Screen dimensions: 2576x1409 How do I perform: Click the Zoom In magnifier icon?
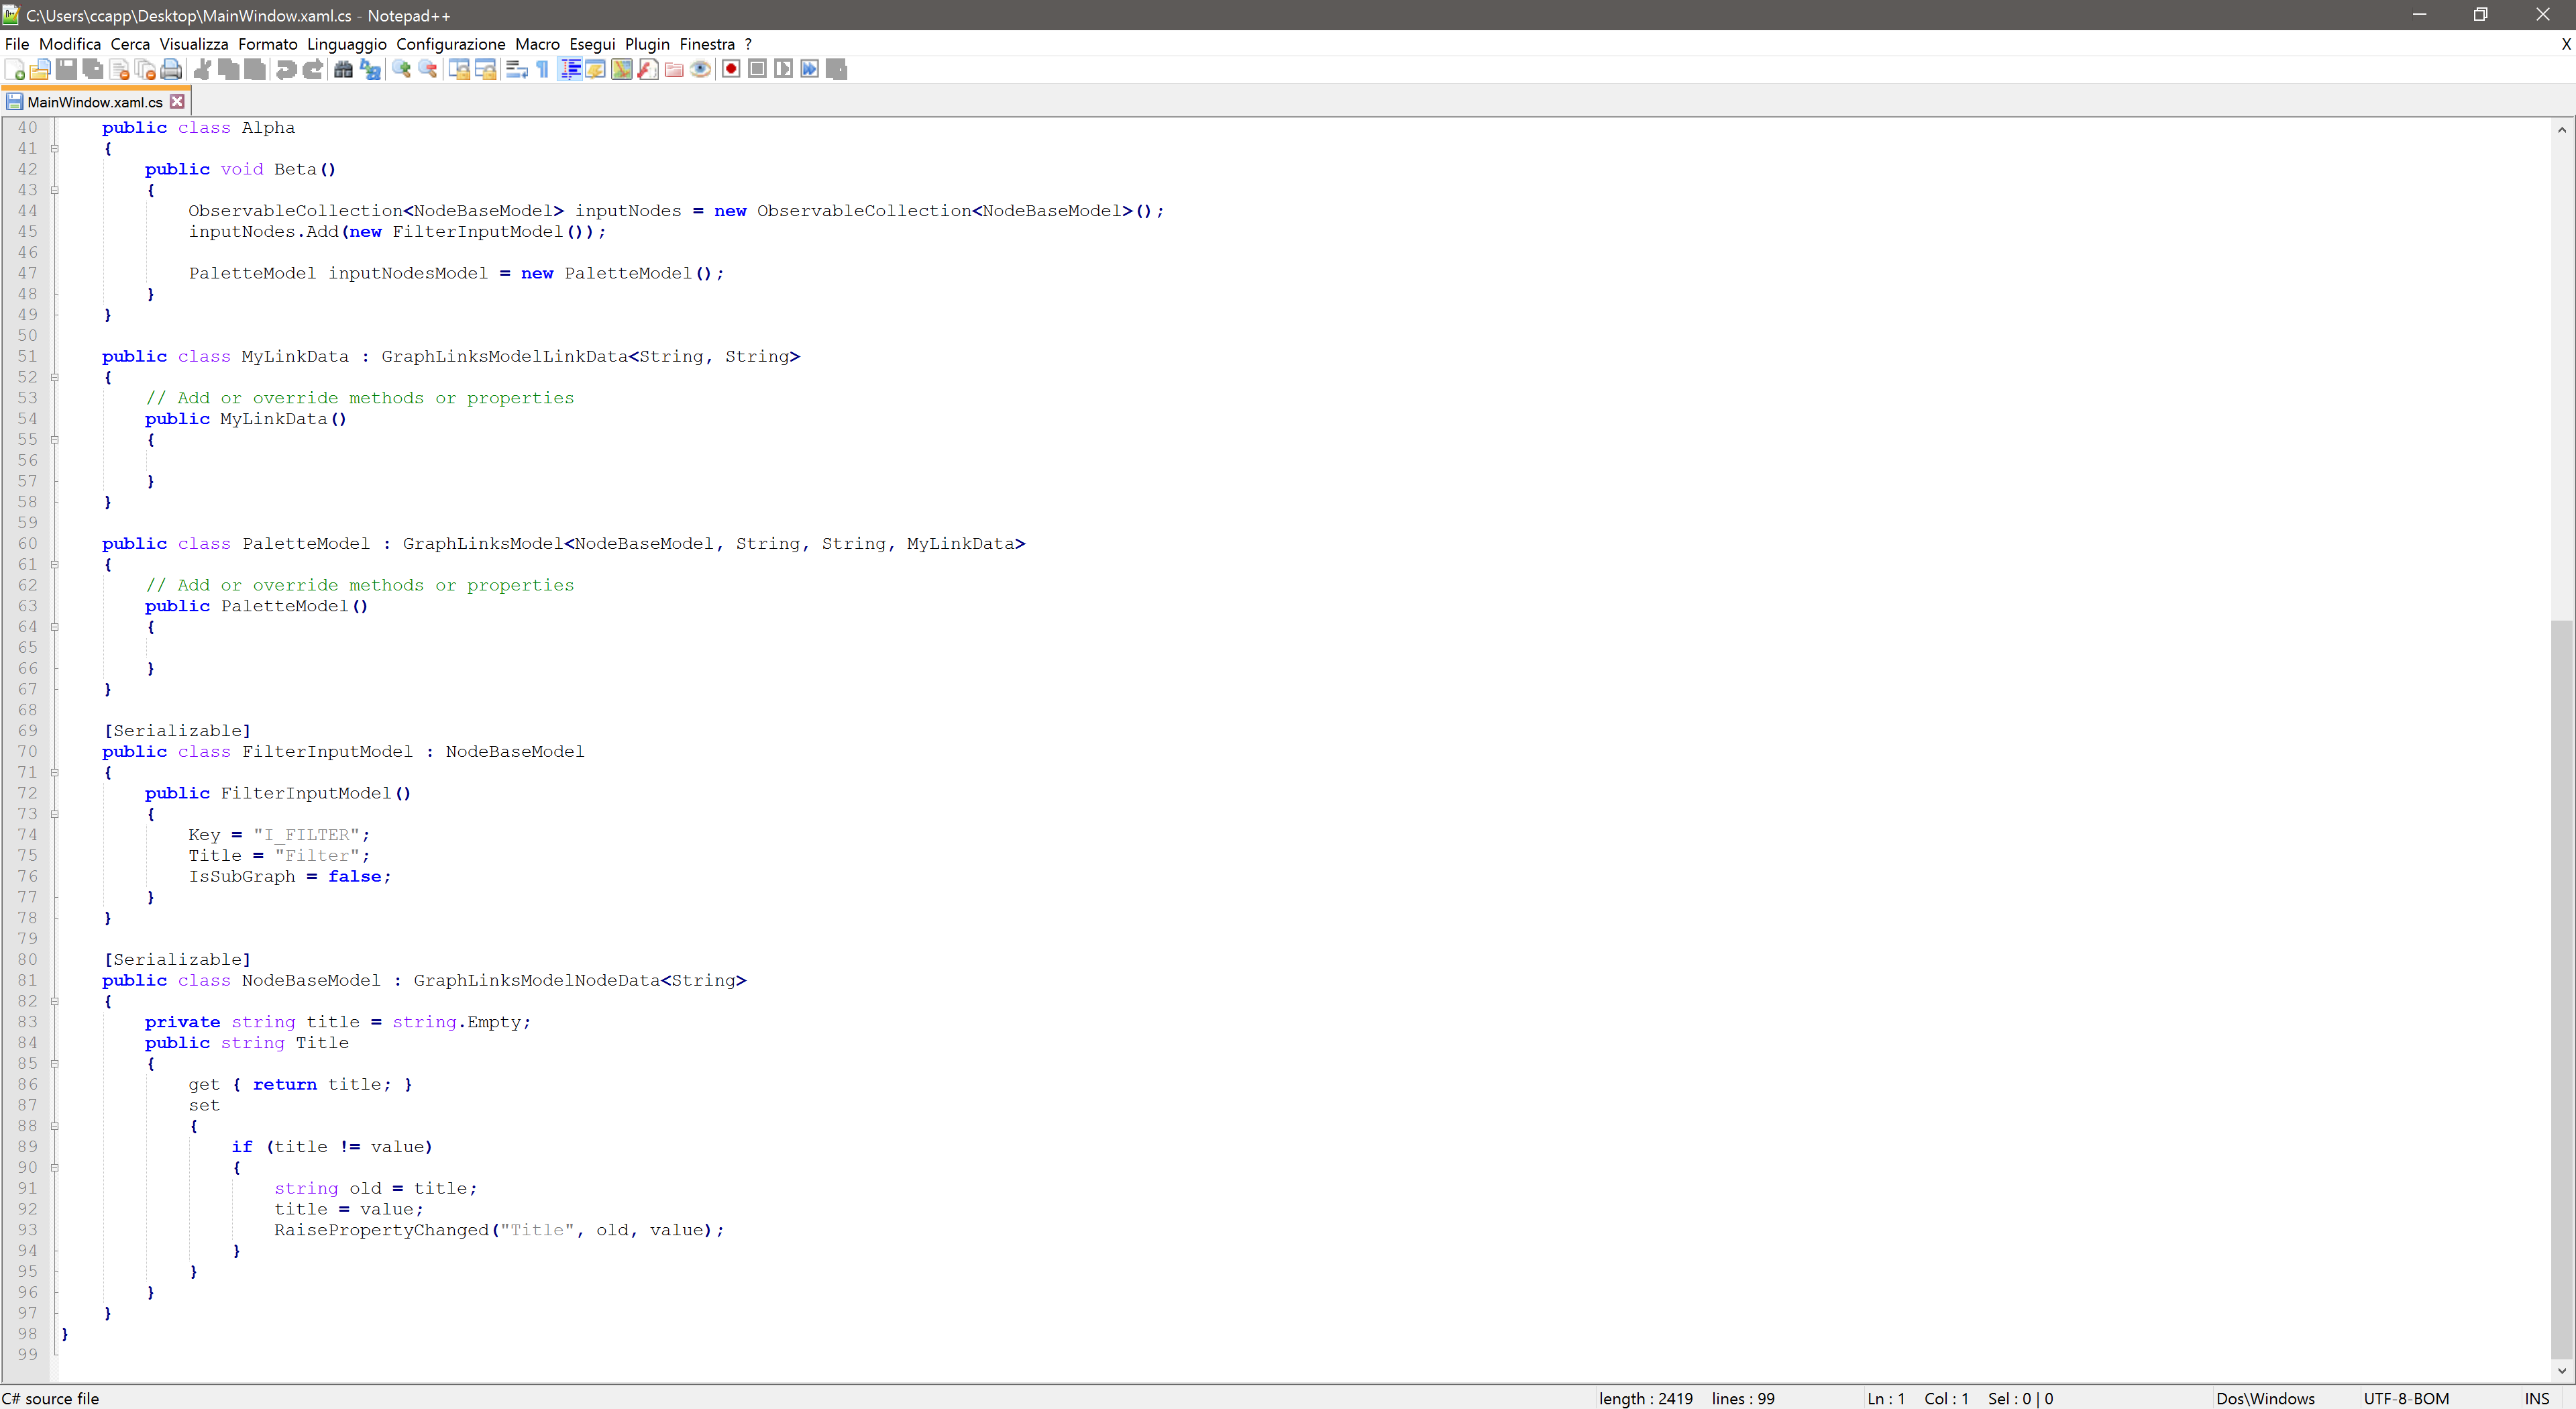coord(401,69)
